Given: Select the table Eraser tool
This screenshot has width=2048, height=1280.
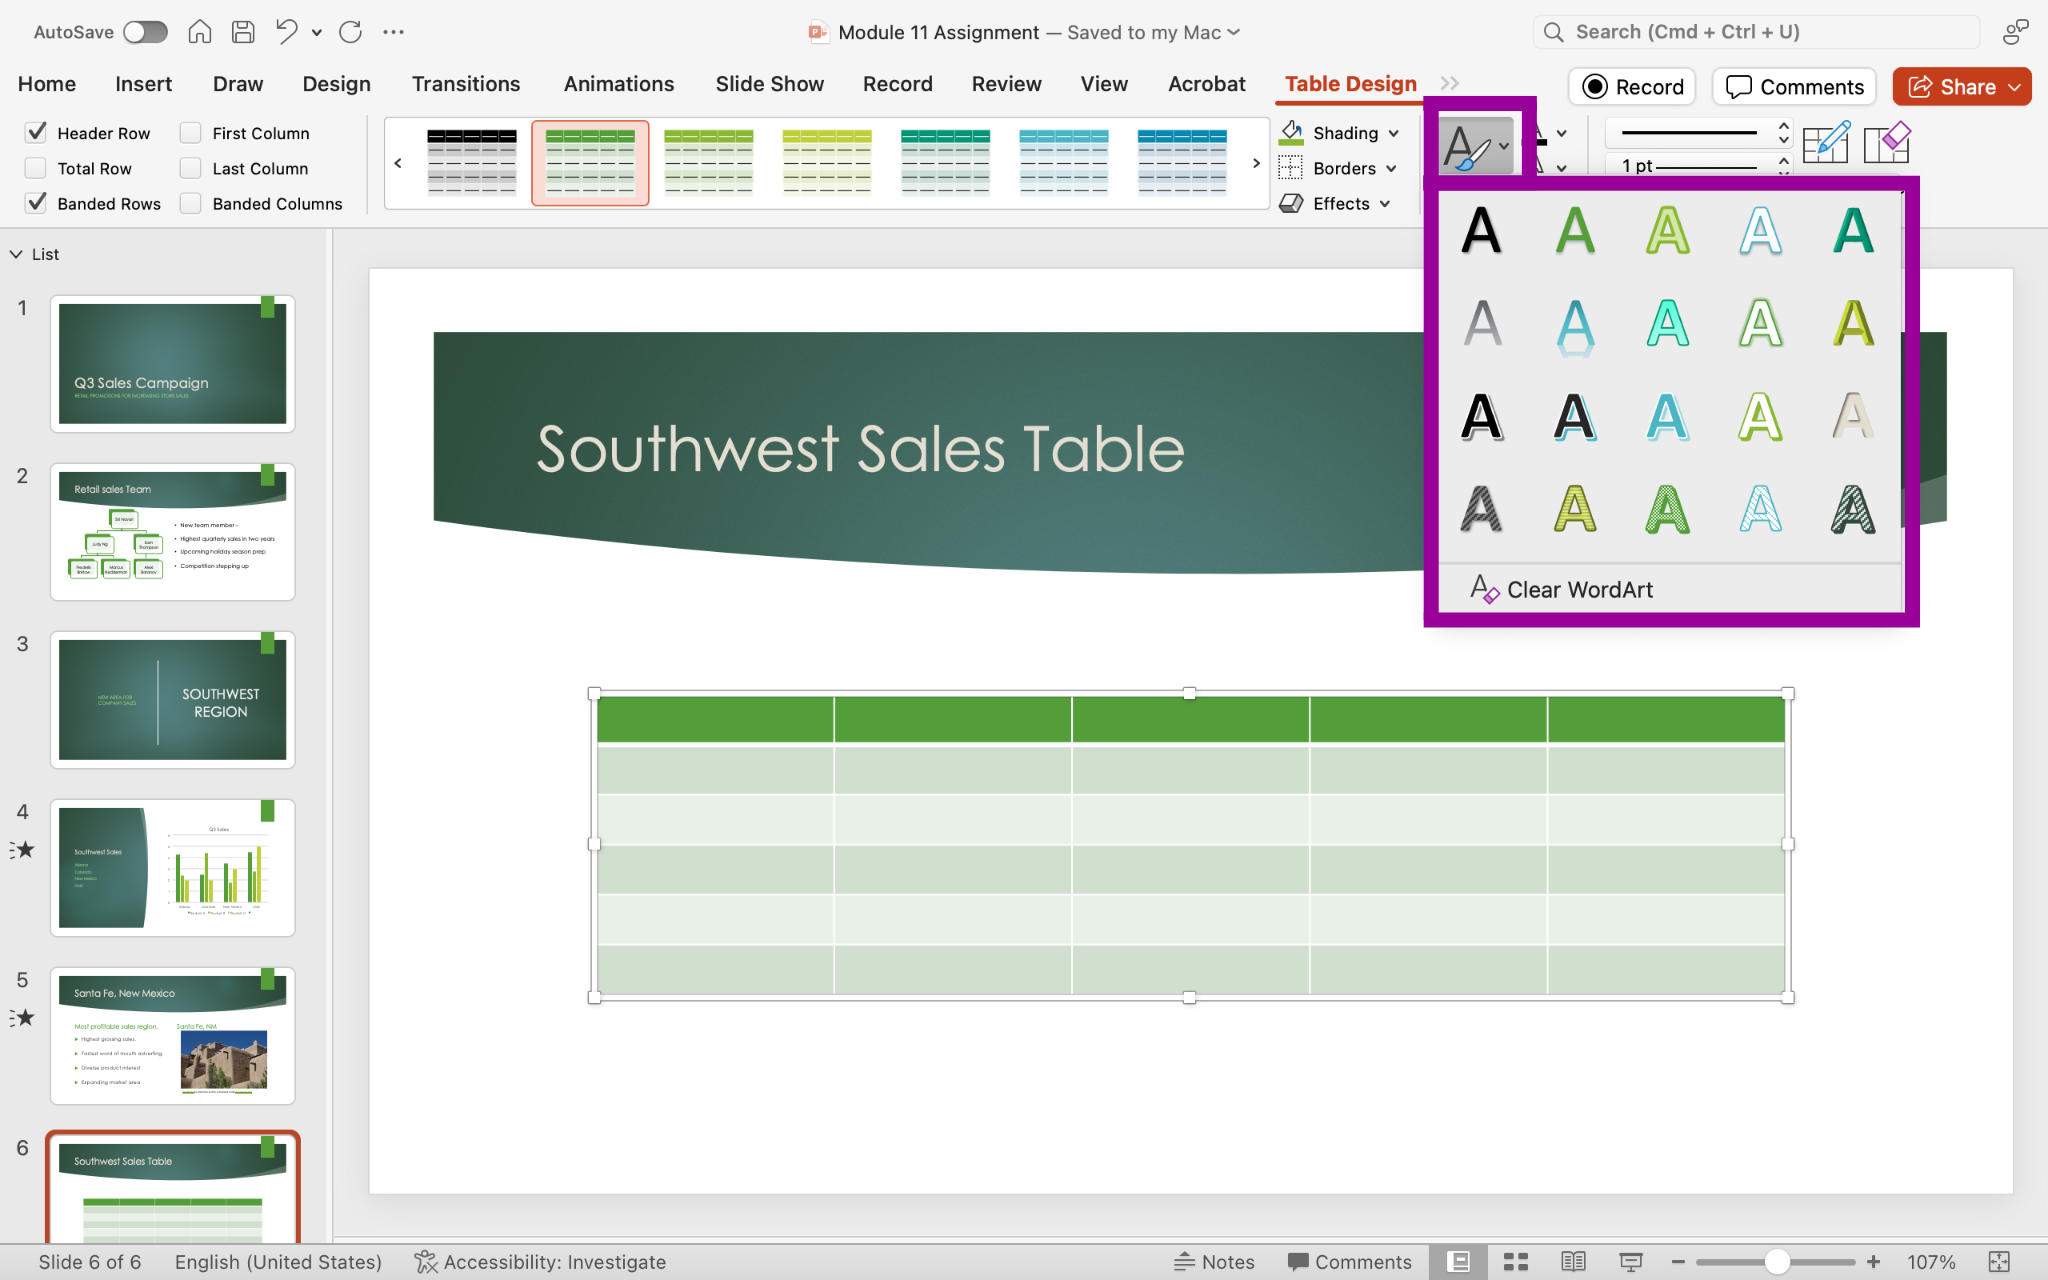Looking at the screenshot, I should 1887,142.
